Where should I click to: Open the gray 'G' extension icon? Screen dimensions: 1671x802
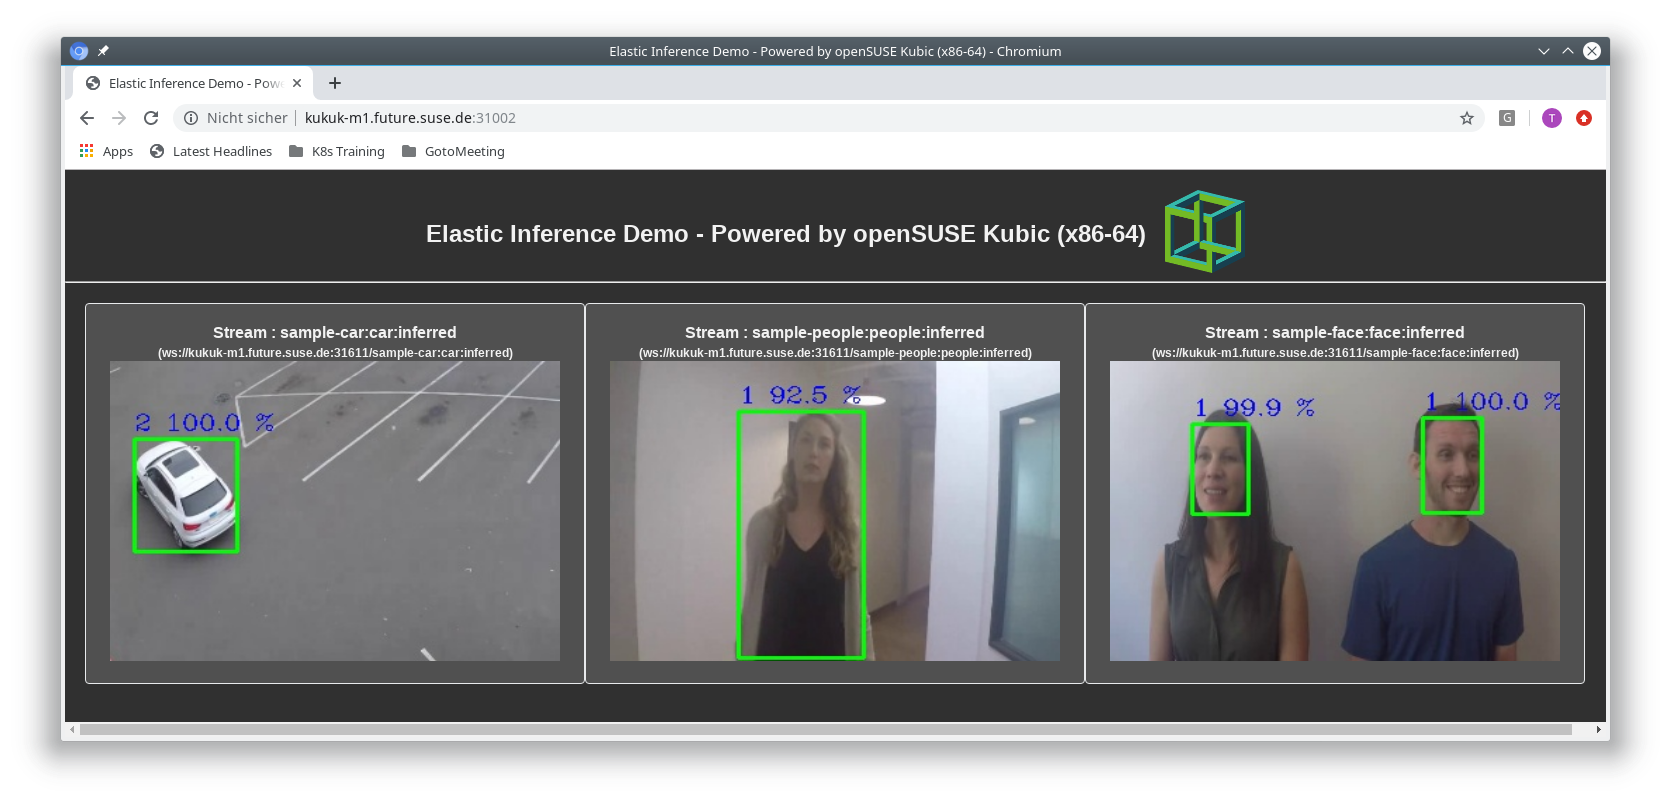(x=1507, y=118)
